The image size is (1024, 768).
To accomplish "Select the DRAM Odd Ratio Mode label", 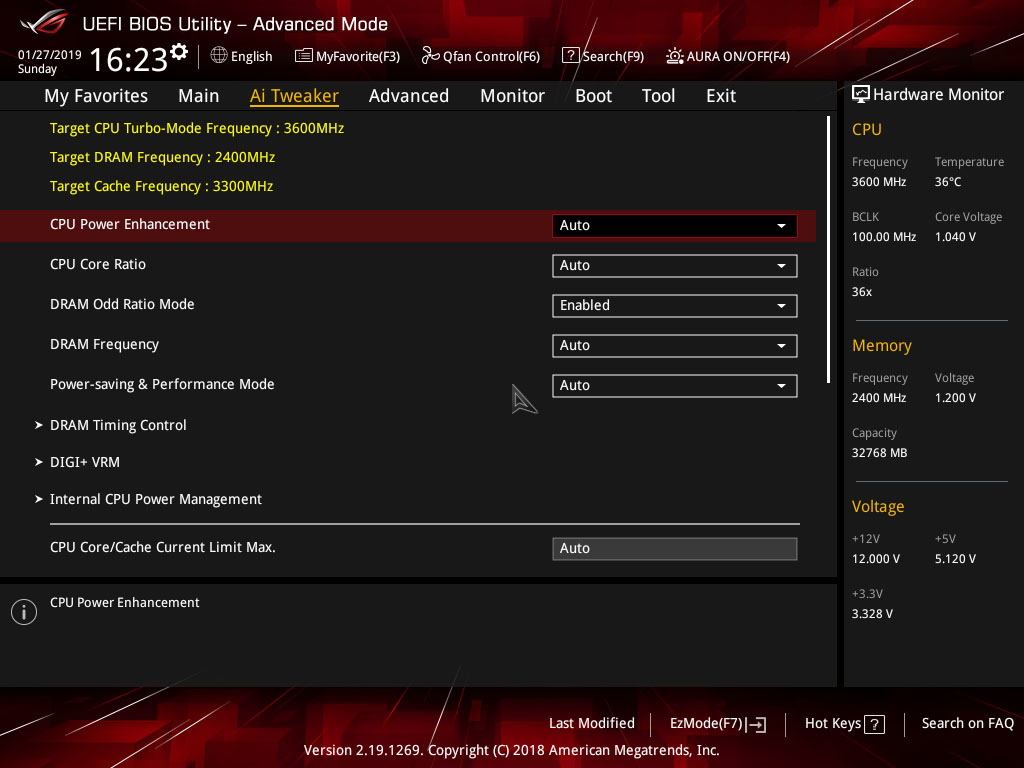I will 122,304.
